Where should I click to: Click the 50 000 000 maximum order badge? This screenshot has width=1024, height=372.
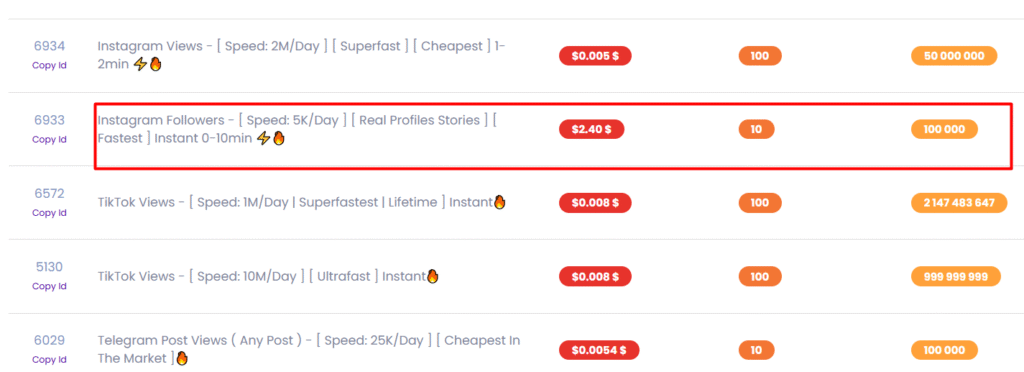(x=954, y=56)
